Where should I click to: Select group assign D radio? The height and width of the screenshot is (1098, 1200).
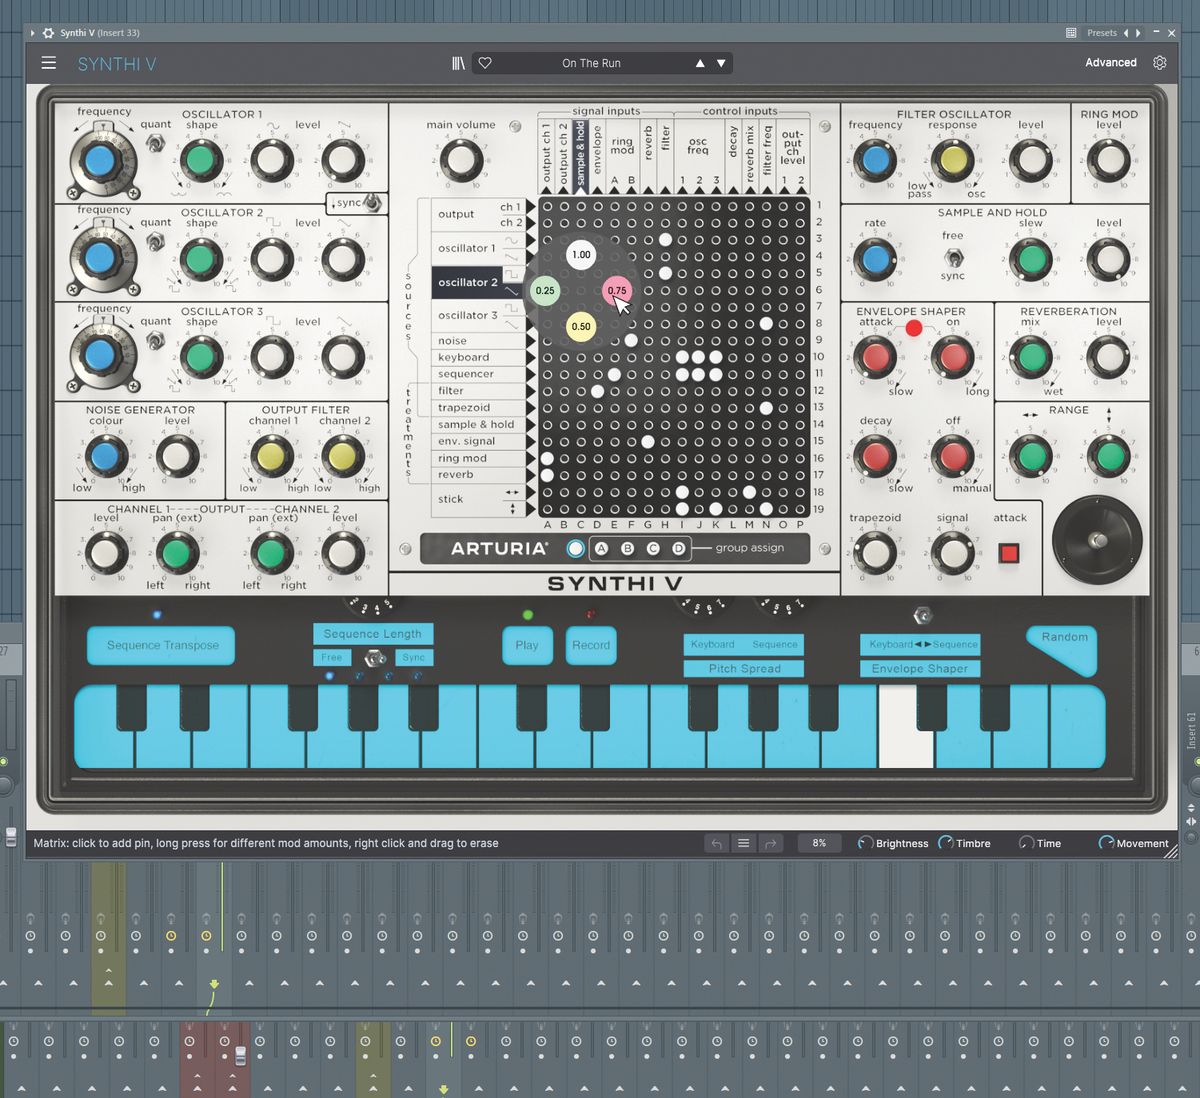click(679, 548)
